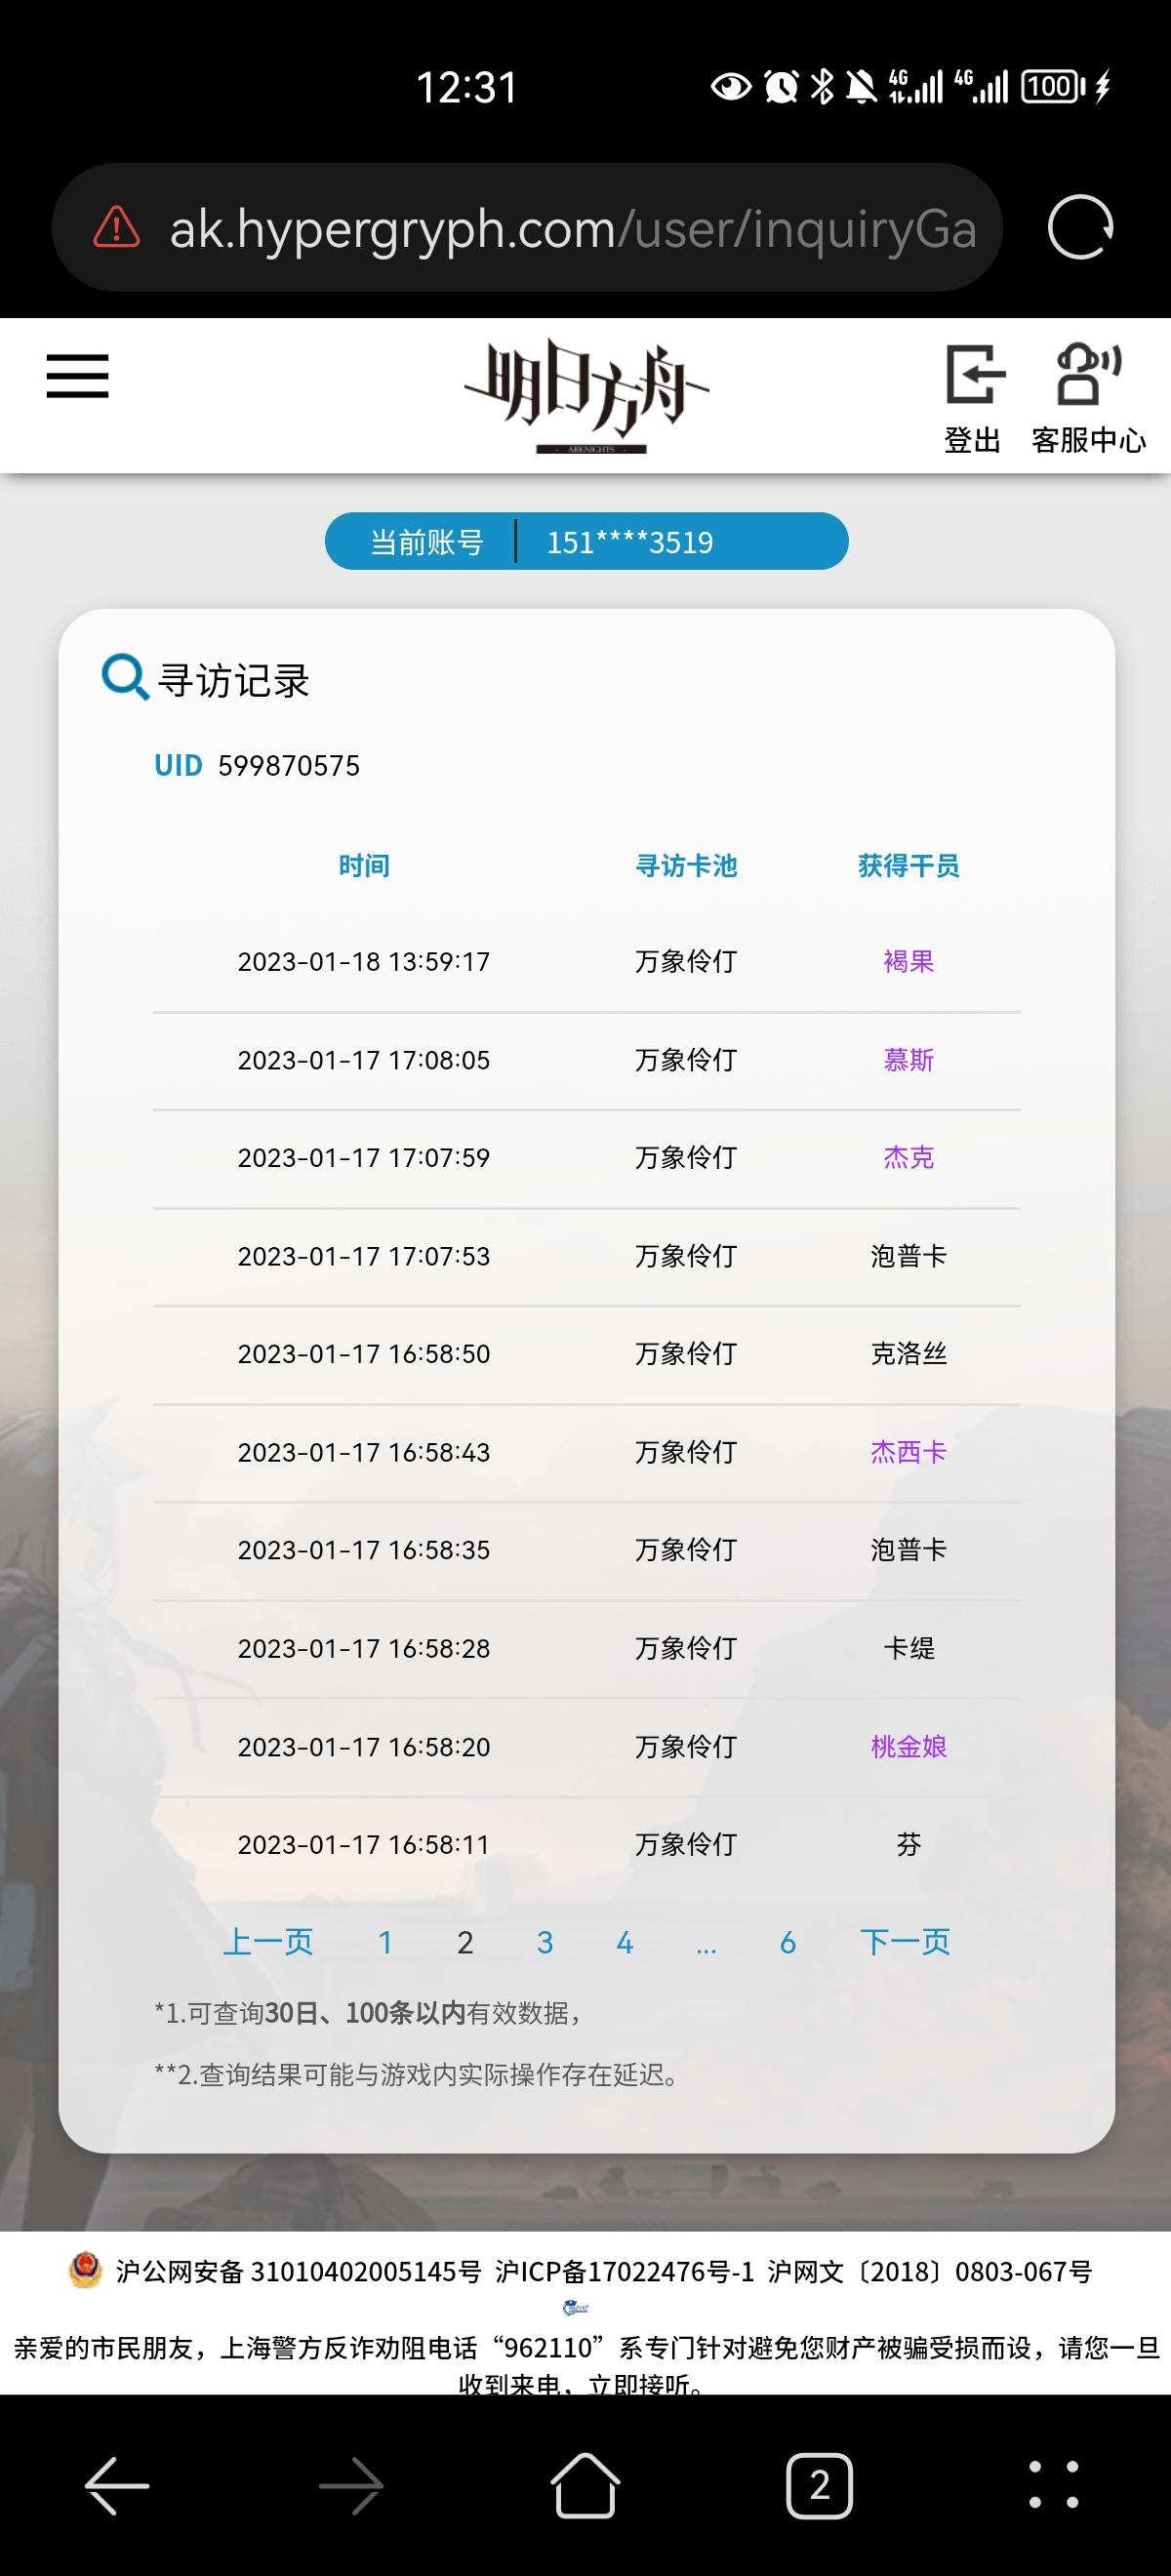Click the next page (下一页) link

point(905,1942)
